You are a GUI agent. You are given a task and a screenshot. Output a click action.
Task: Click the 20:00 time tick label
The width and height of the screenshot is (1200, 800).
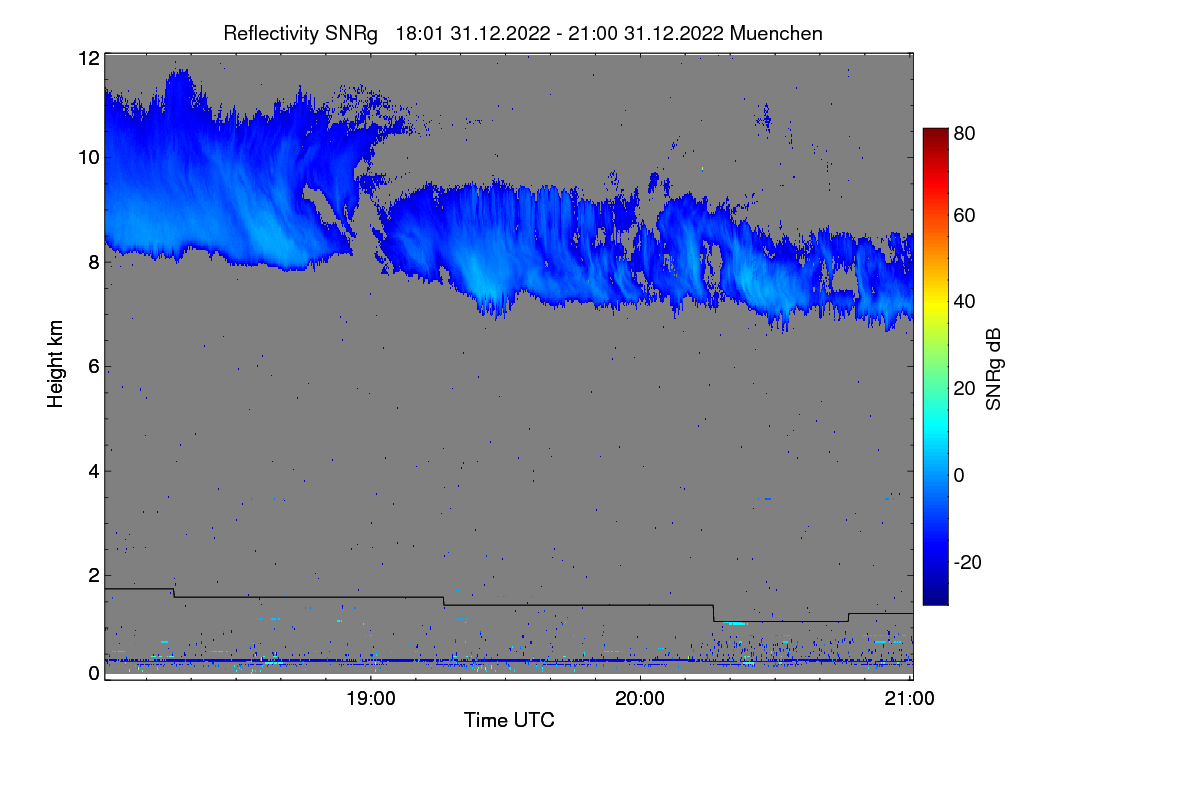[x=640, y=700]
